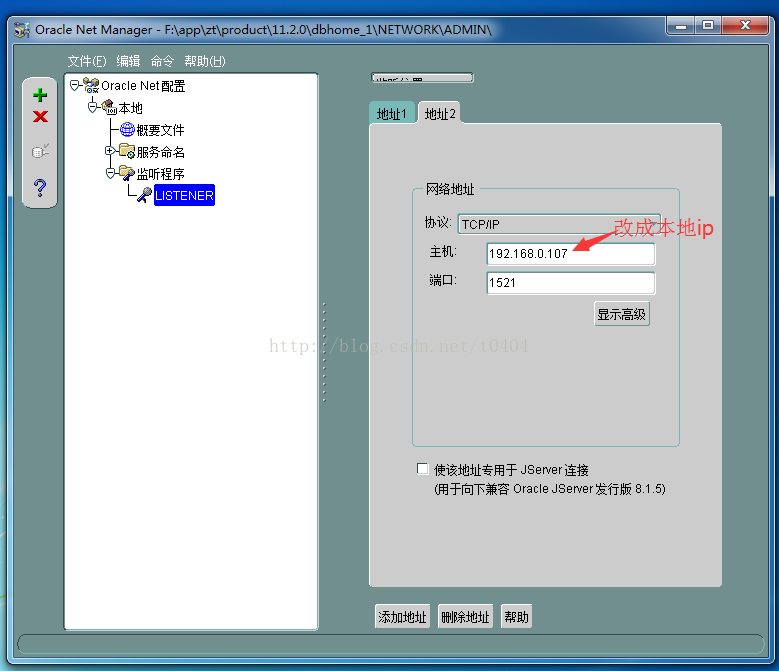Image resolution: width=779 pixels, height=671 pixels.
Task: Click the LISTENER microphone icon
Action: point(145,195)
